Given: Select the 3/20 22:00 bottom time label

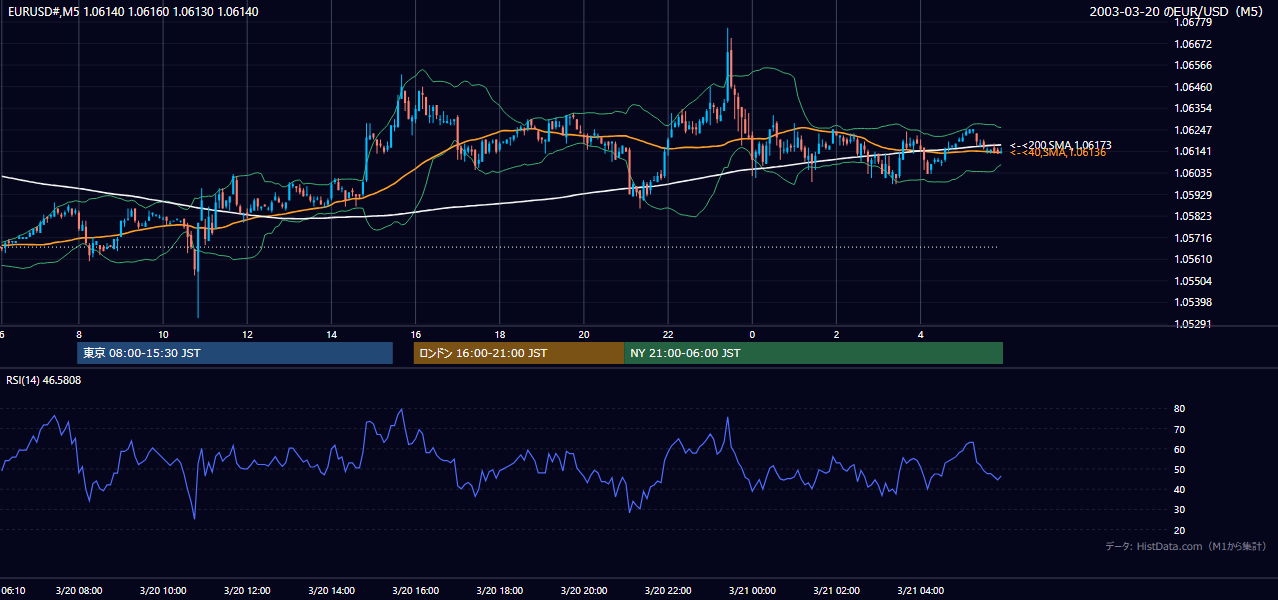Looking at the screenshot, I should point(668,591).
